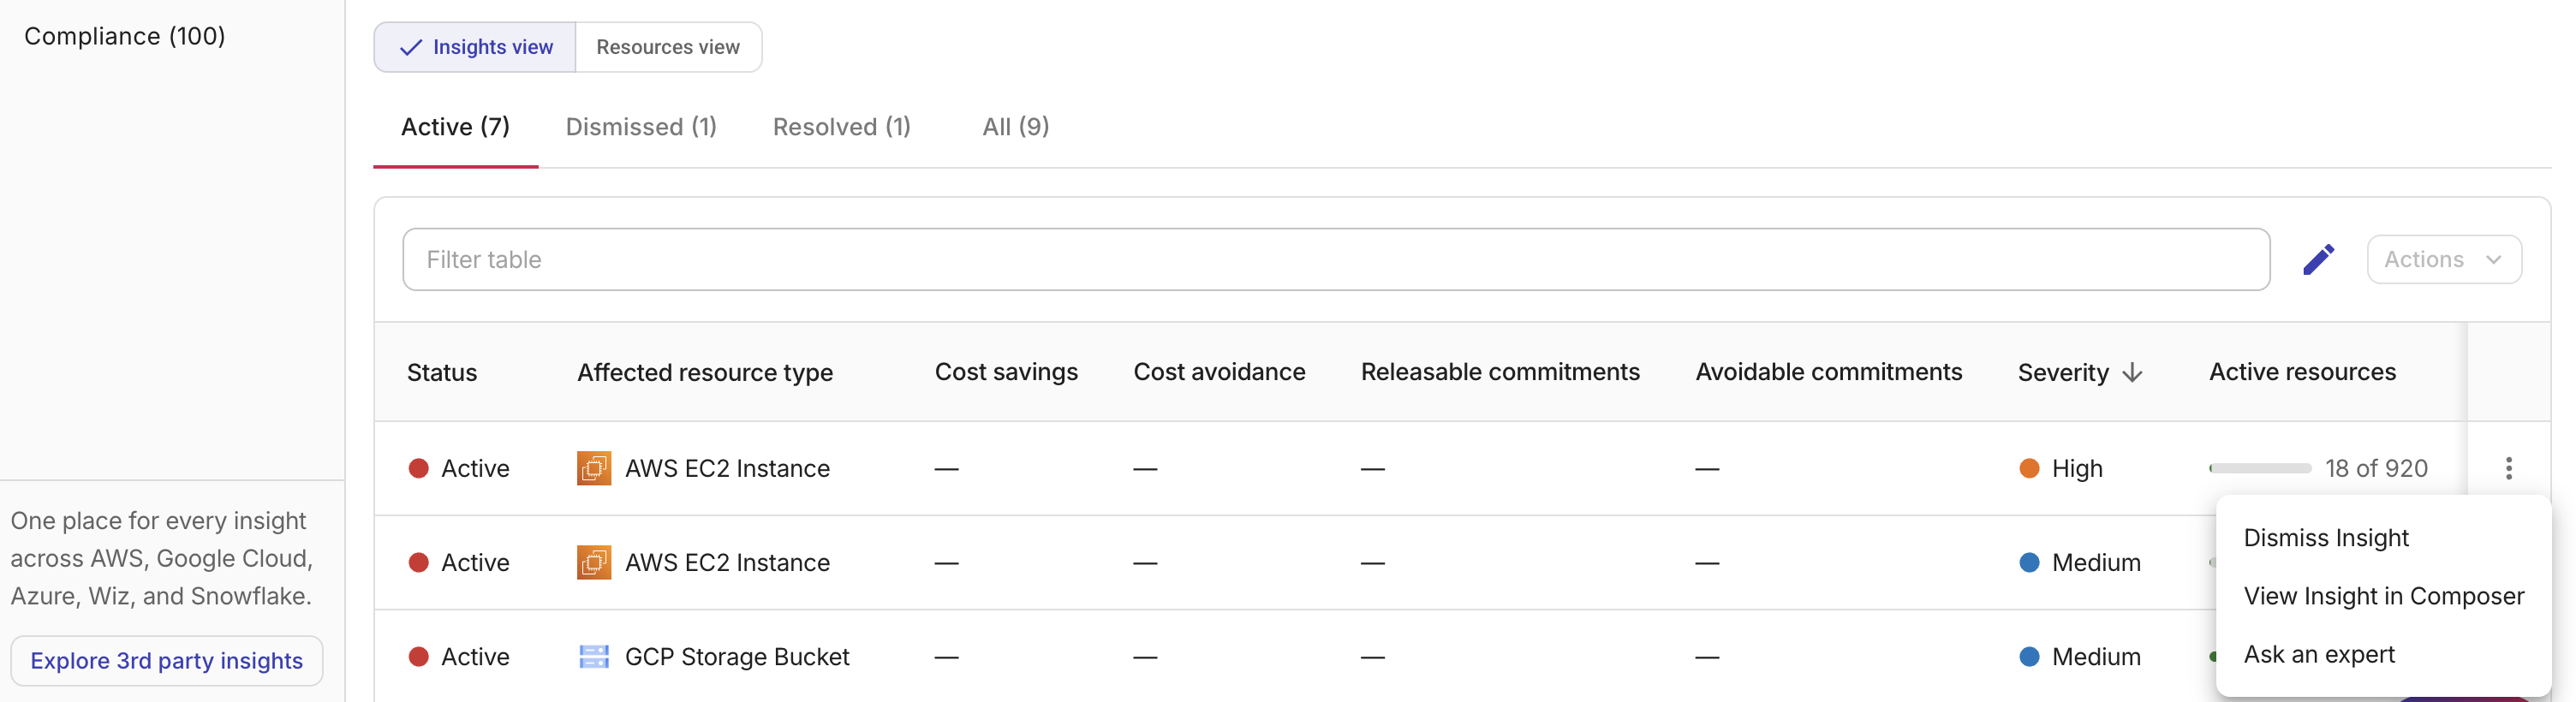Screen dimensions: 2576x702
Task: Click the orange High severity dot
Action: (2029, 468)
